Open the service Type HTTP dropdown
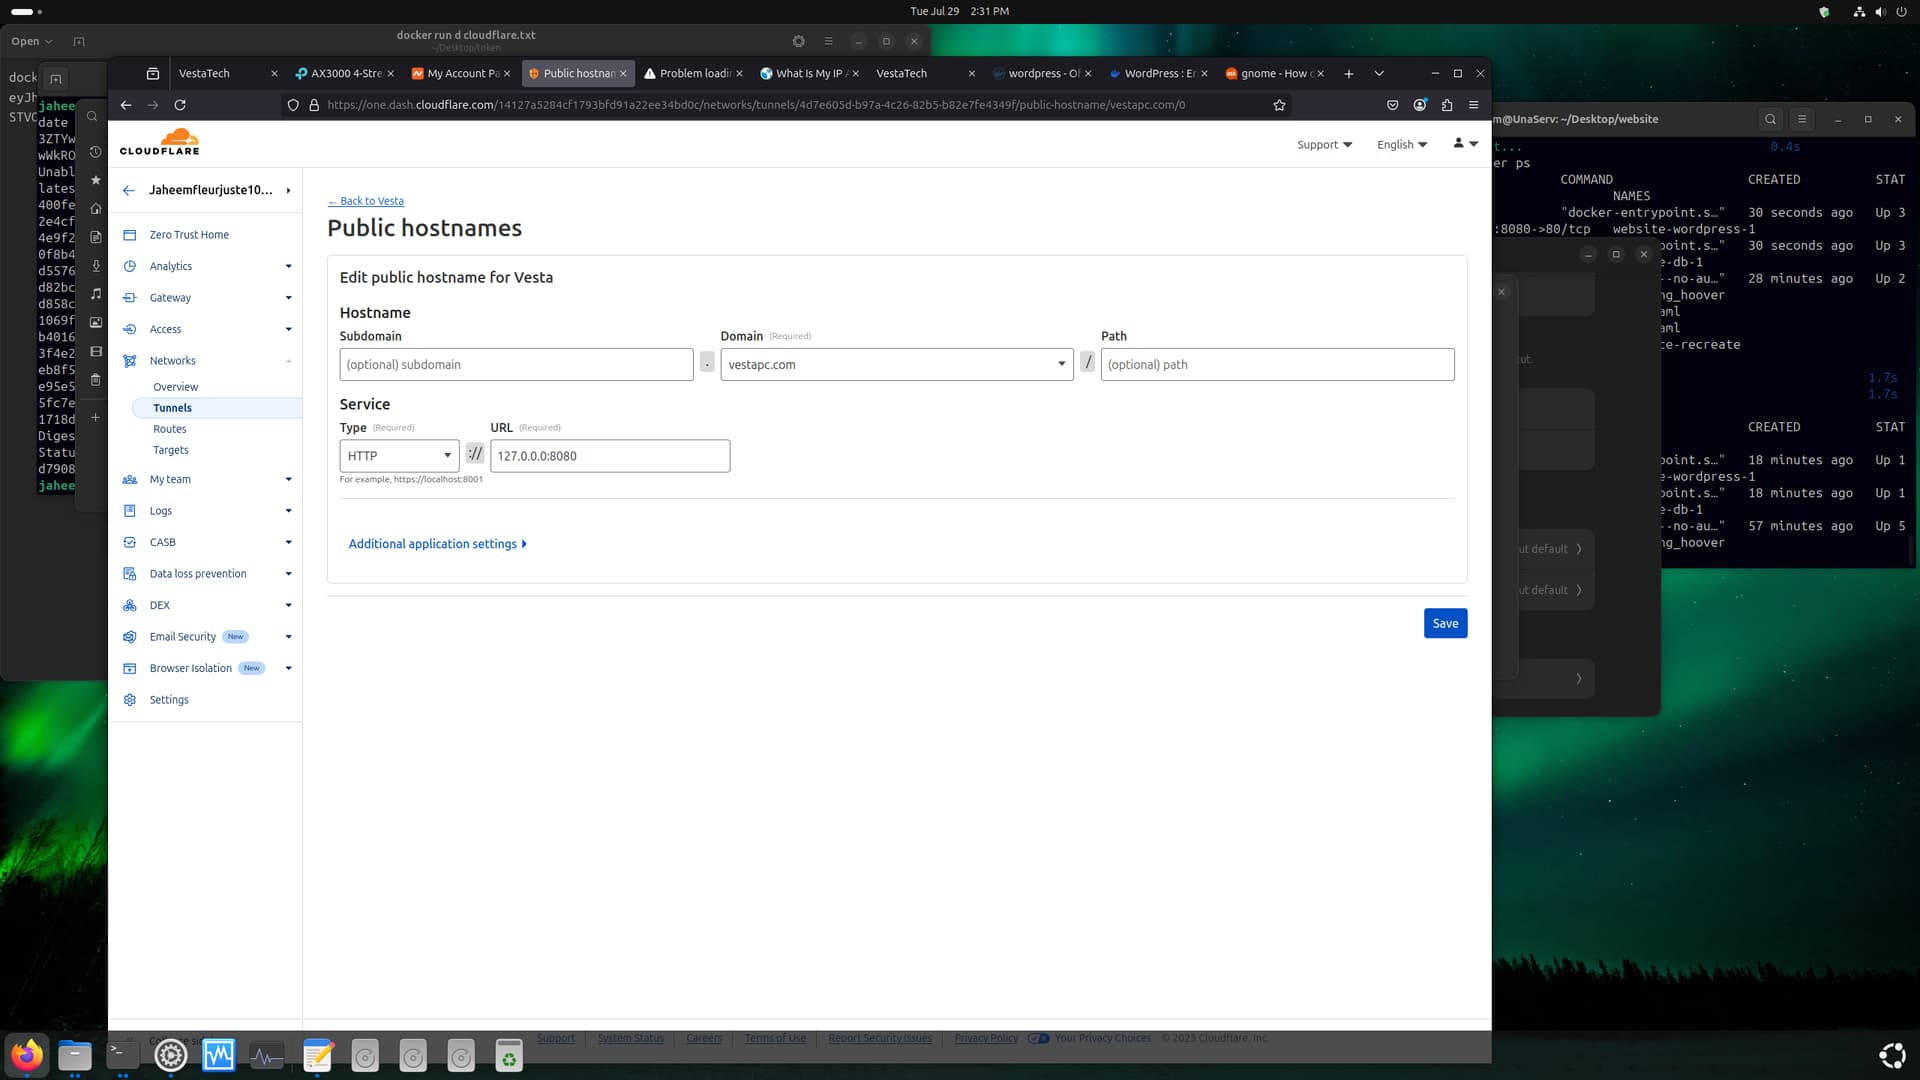 point(399,456)
